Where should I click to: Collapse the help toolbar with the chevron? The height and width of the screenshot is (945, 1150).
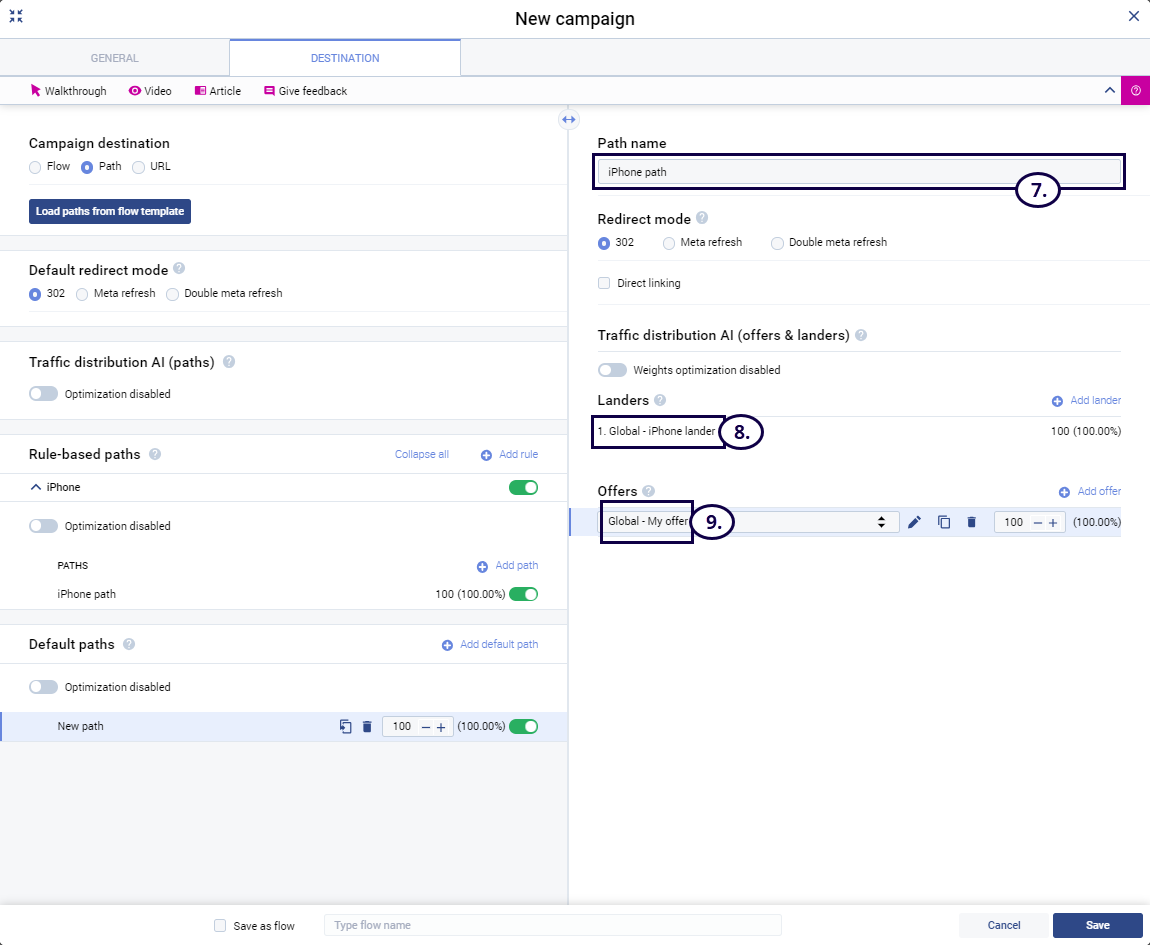1109,90
